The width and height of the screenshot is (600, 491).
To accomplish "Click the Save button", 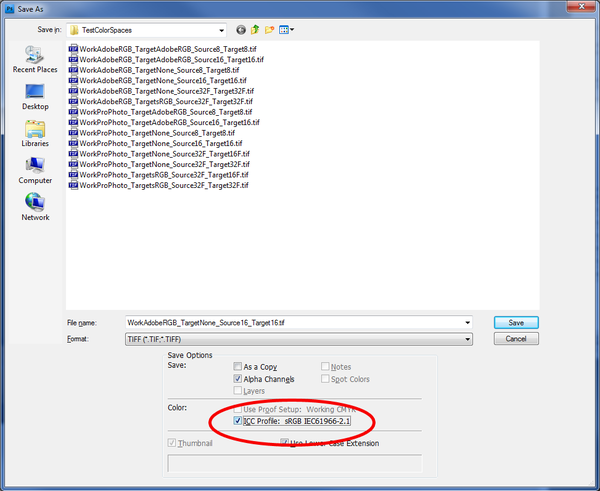I will click(516, 323).
